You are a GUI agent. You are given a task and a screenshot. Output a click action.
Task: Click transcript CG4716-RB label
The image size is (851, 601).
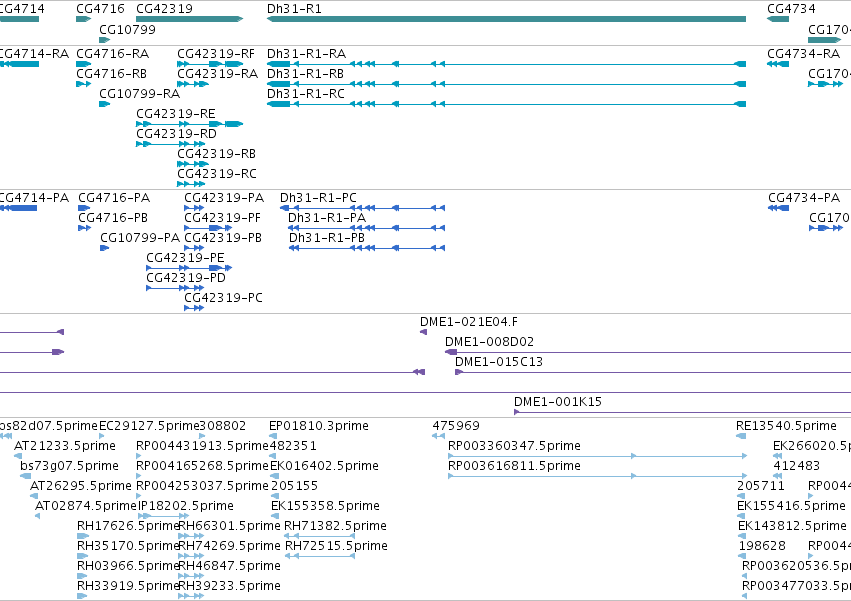111,74
